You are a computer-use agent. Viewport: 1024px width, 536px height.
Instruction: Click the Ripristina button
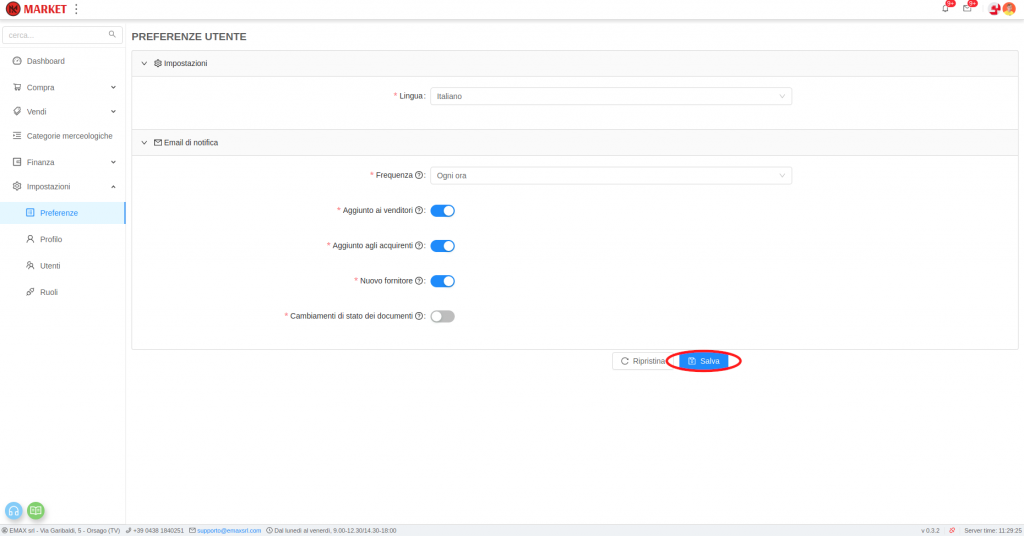click(642, 361)
